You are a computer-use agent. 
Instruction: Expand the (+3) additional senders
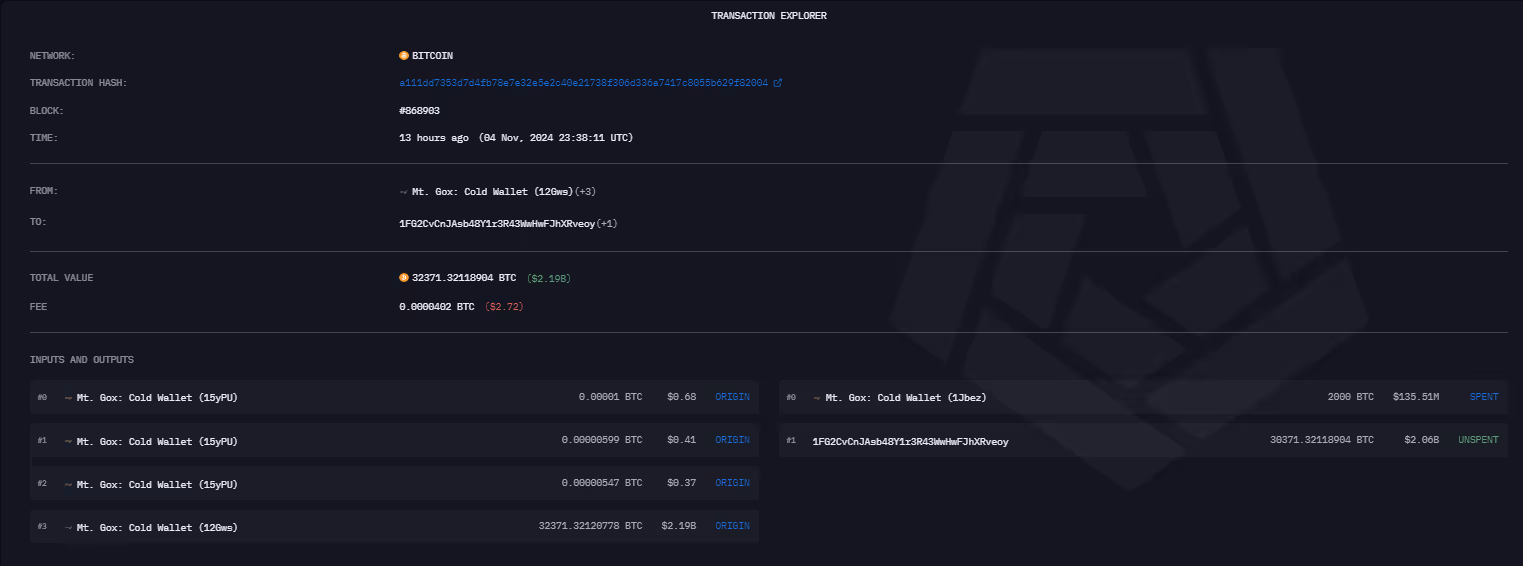click(x=585, y=191)
